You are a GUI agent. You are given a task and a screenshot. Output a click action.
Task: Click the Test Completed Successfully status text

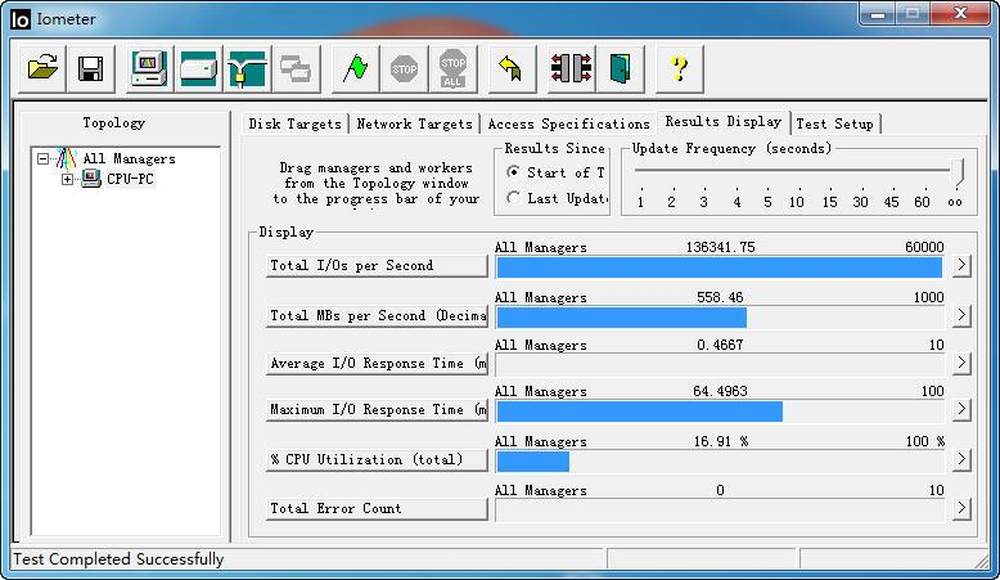click(x=119, y=559)
